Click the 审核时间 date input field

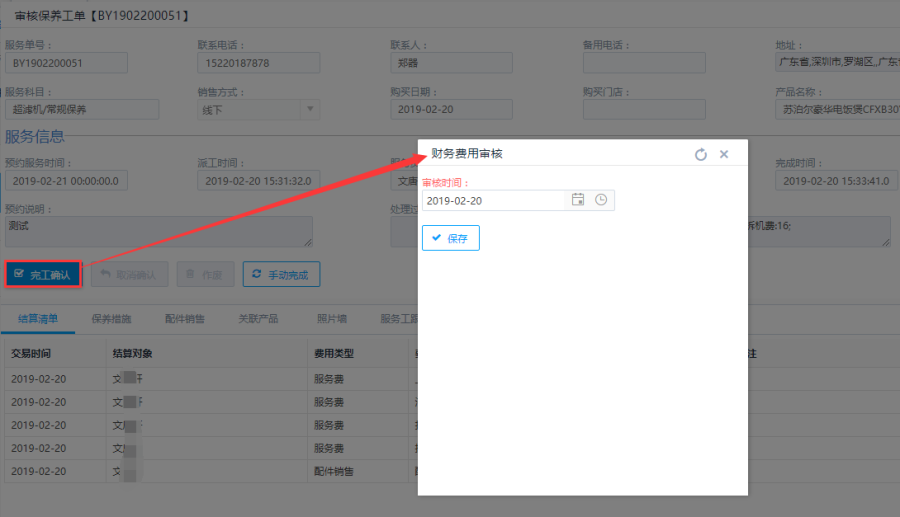click(x=494, y=200)
